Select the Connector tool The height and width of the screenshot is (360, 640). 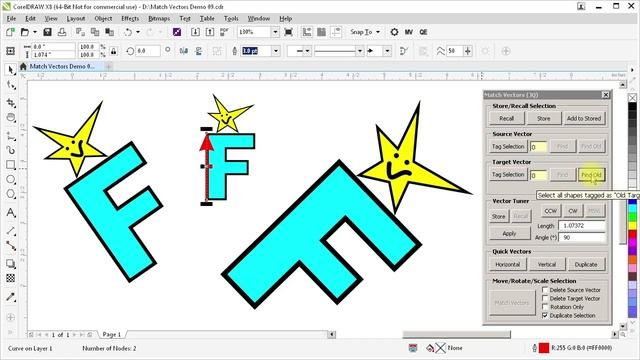[x=11, y=246]
